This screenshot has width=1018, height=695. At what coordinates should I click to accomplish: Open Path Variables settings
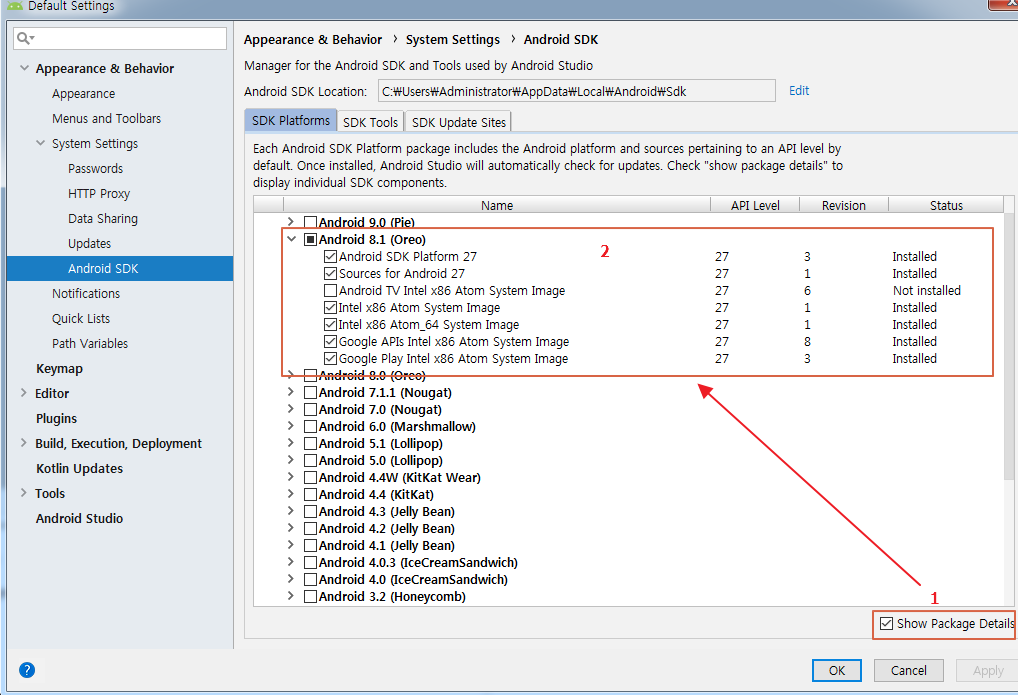click(90, 344)
